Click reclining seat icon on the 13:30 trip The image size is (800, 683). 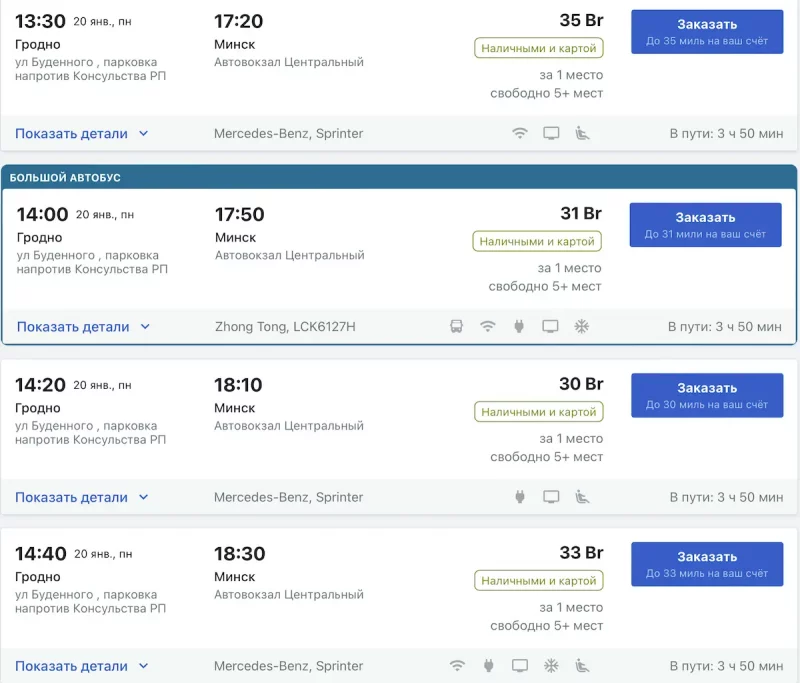tap(582, 134)
